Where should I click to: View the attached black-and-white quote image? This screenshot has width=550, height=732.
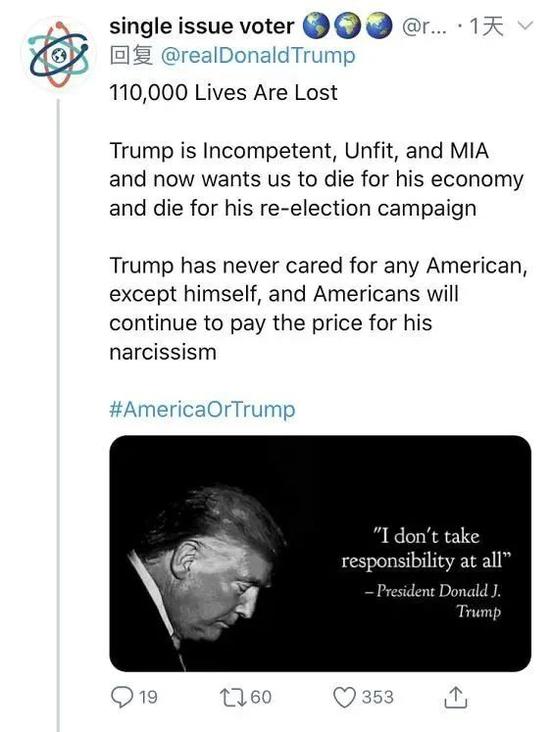(x=320, y=553)
